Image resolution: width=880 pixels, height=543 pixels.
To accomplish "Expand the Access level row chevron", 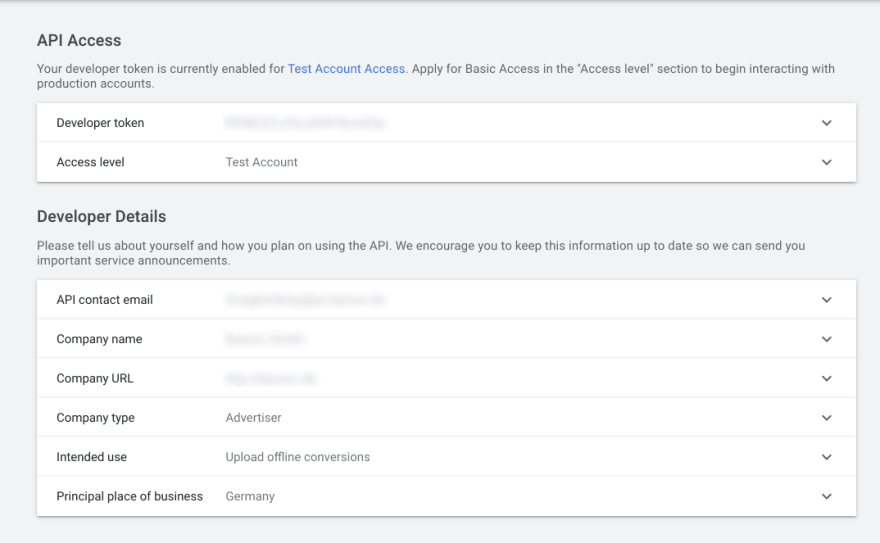I will pyautogui.click(x=826, y=162).
